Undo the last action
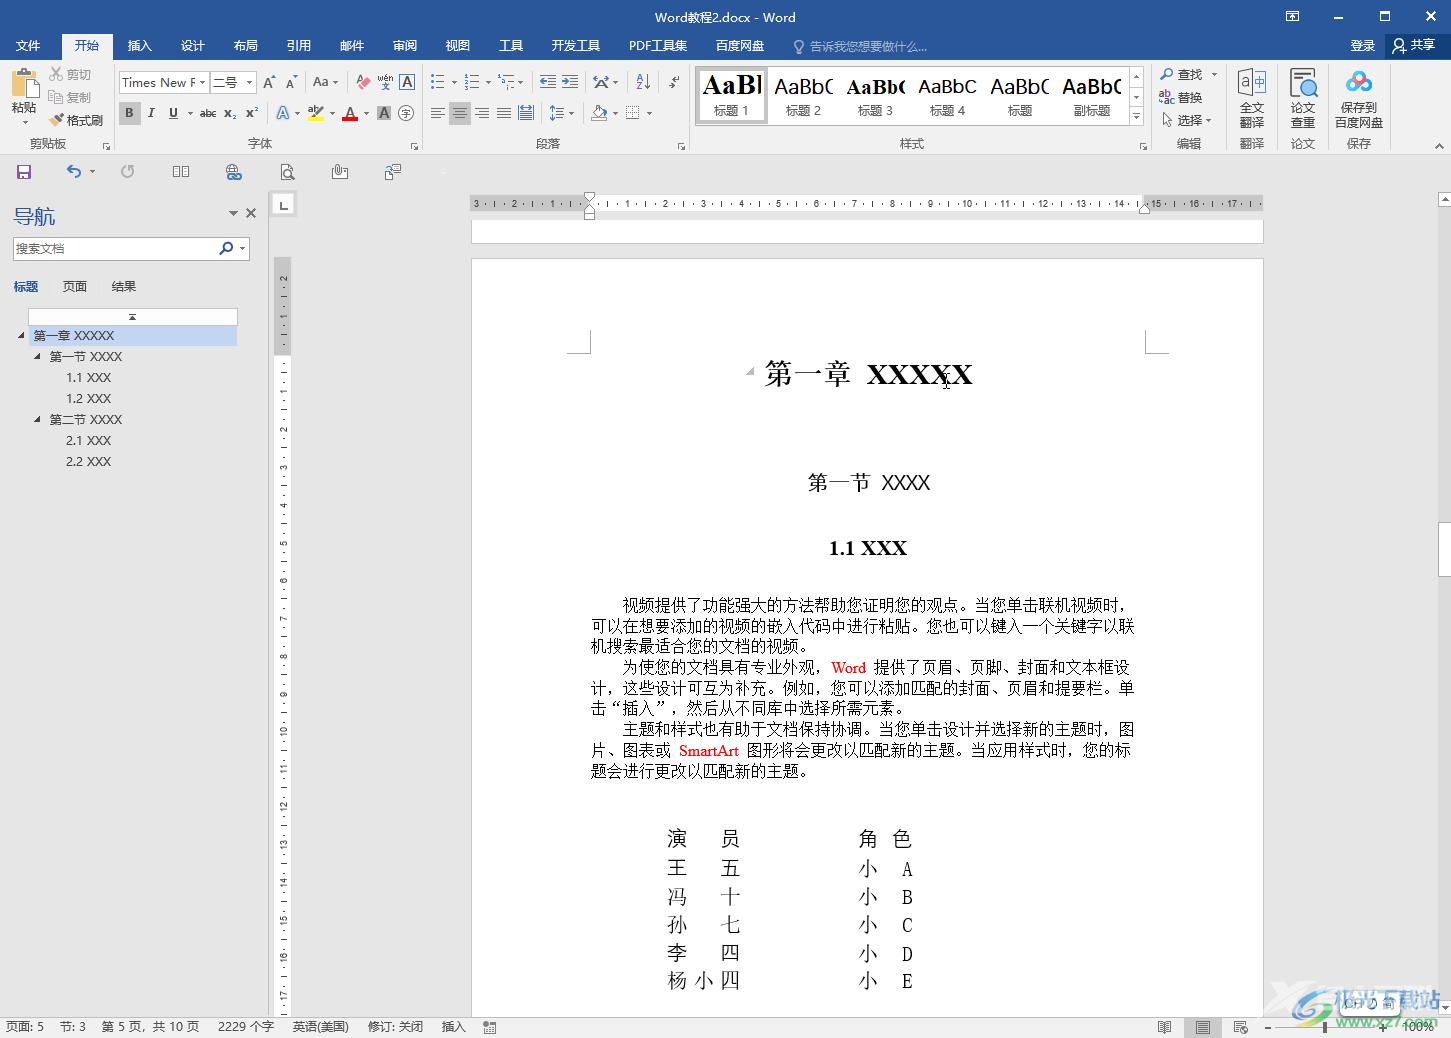This screenshot has height=1038, width=1451. (74, 172)
